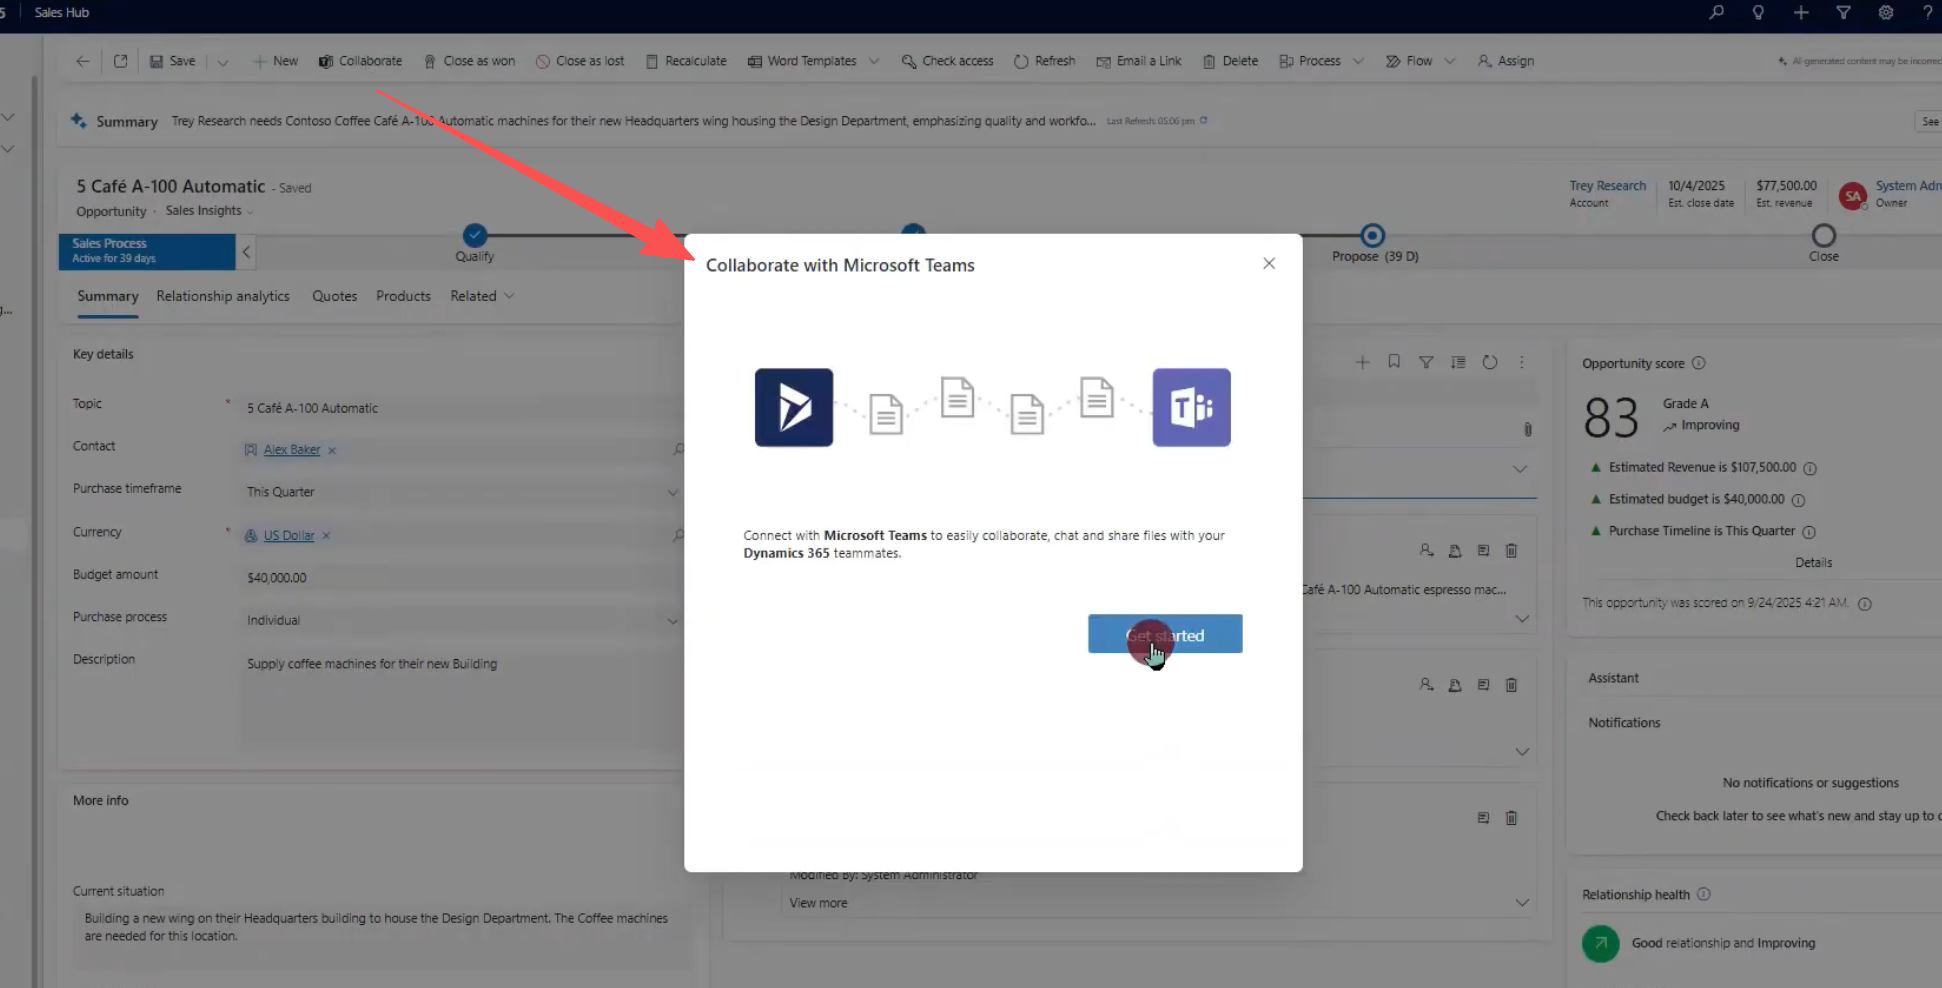Image resolution: width=1942 pixels, height=988 pixels.
Task: Click the Topic field
Action: (x=461, y=408)
